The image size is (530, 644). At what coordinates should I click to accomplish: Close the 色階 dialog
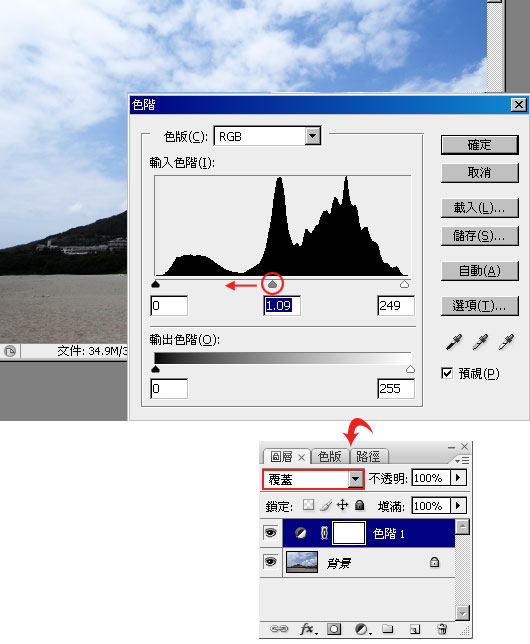(x=519, y=105)
